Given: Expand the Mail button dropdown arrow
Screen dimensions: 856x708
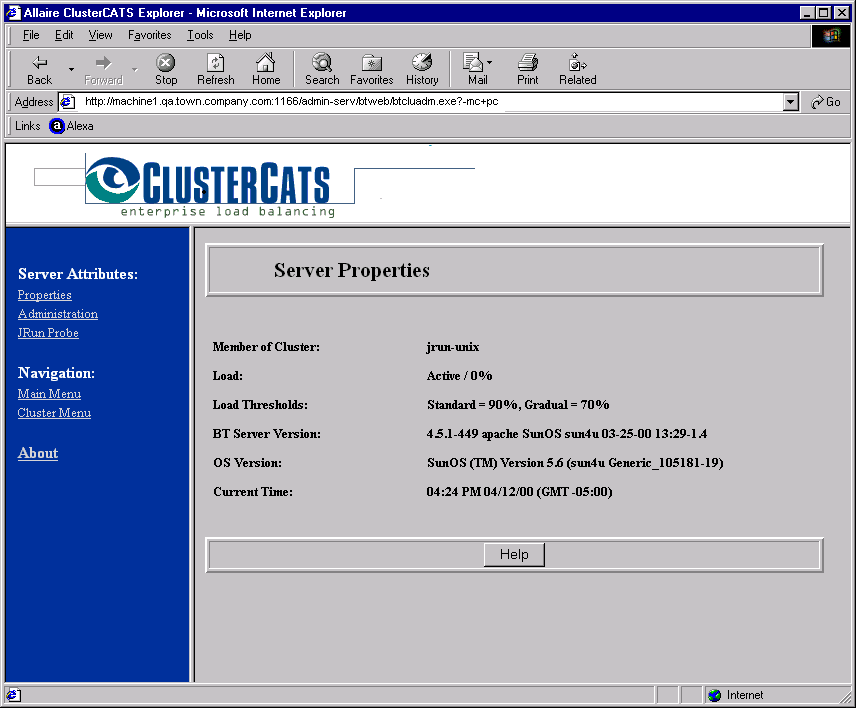Looking at the screenshot, I should (489, 63).
